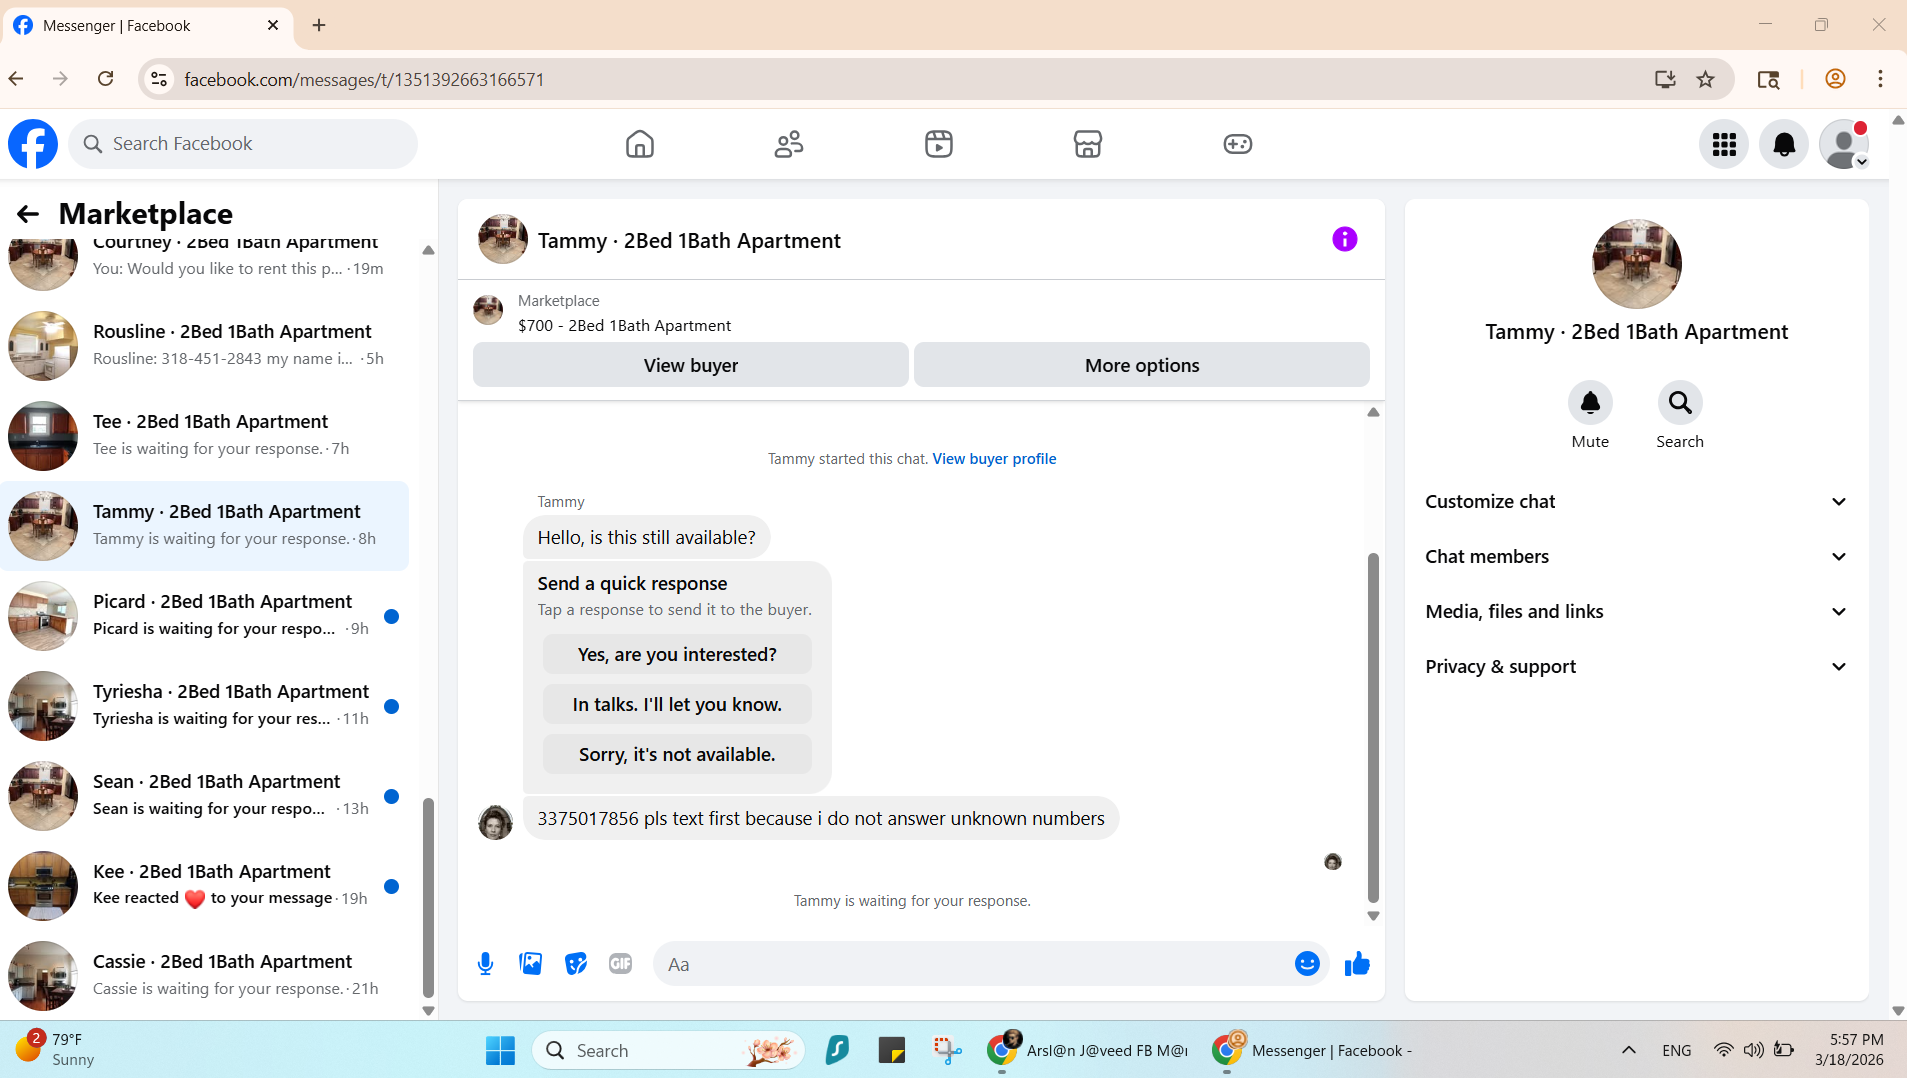Attach a photo or file
The image size is (1907, 1078).
[x=530, y=964]
